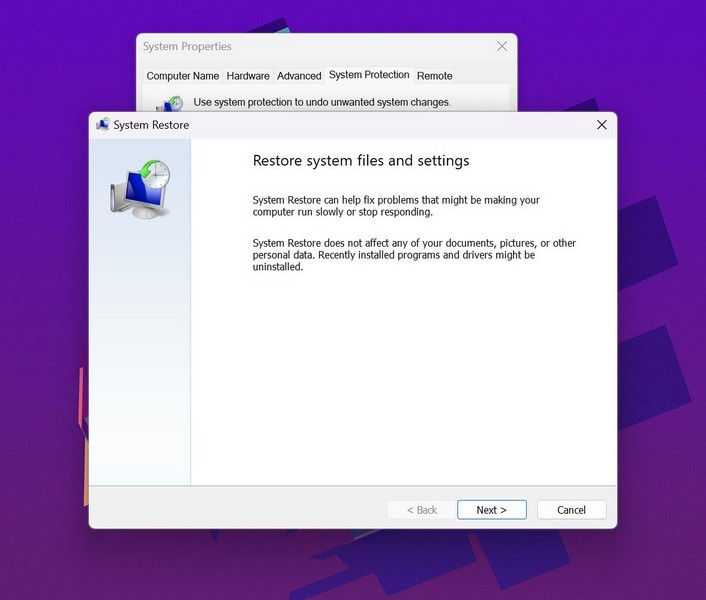Open the Remote tab

click(434, 76)
